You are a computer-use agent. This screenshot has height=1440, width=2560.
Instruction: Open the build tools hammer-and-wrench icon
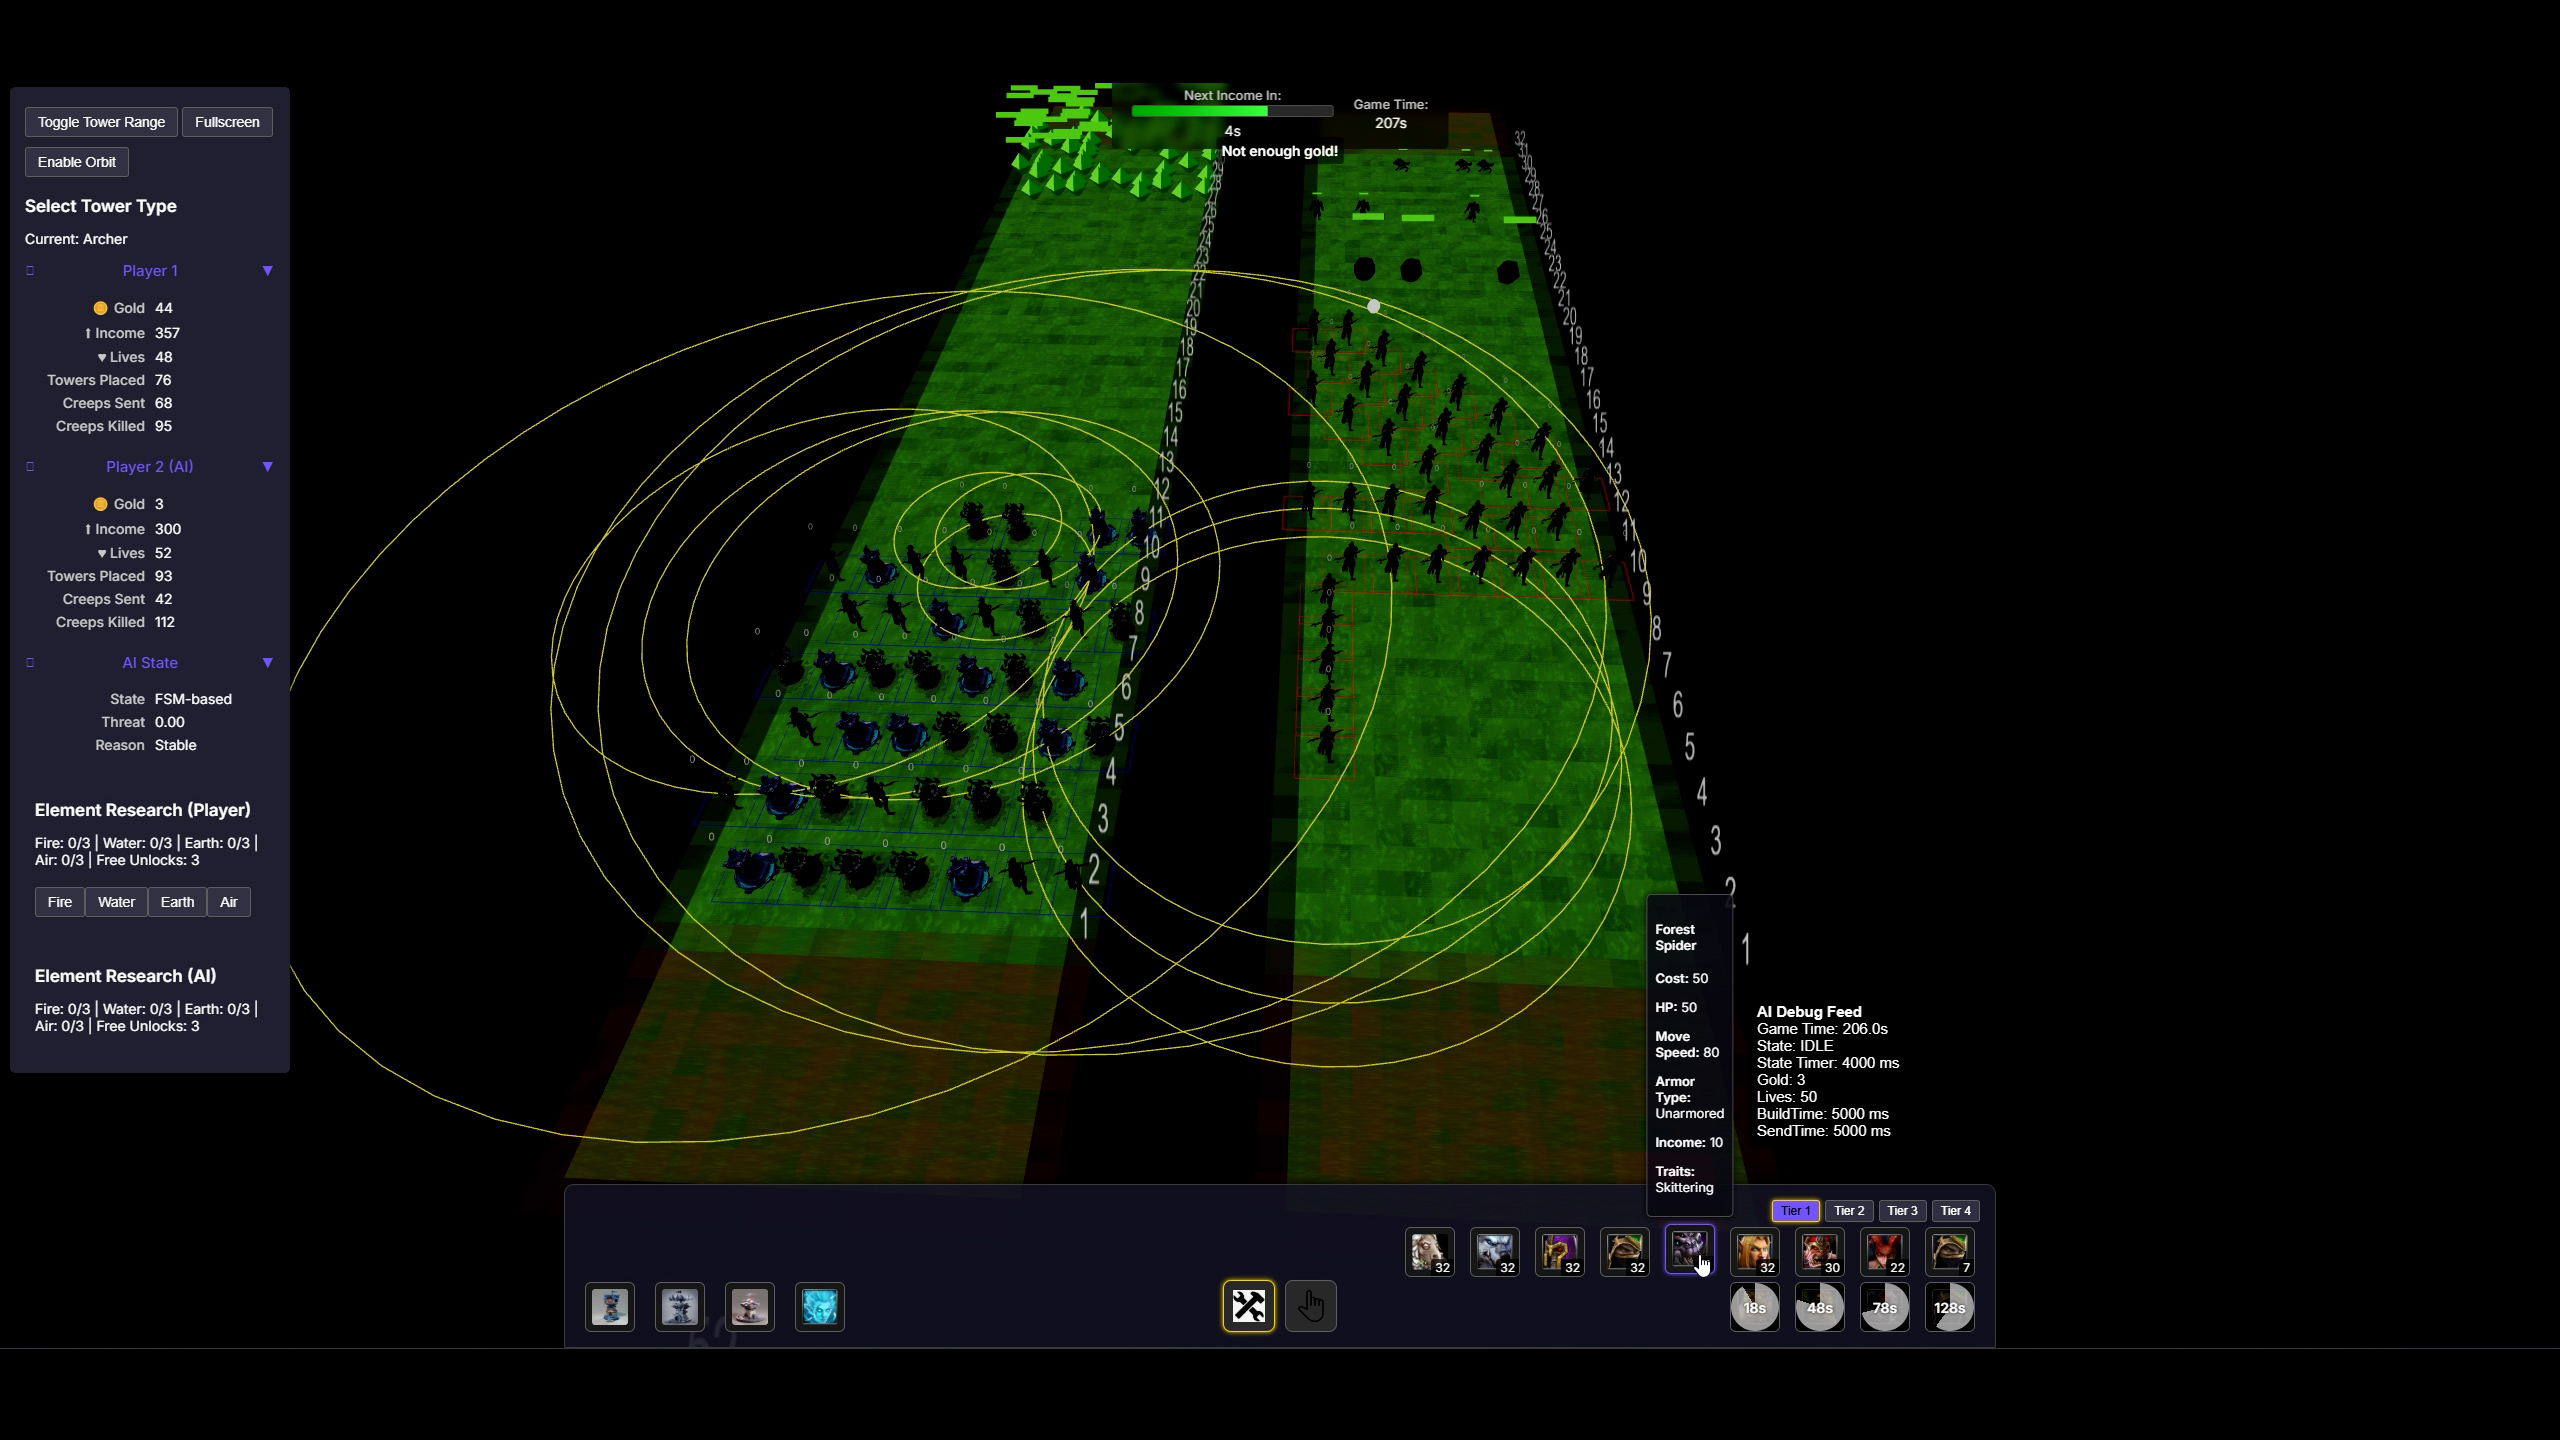1247,1306
